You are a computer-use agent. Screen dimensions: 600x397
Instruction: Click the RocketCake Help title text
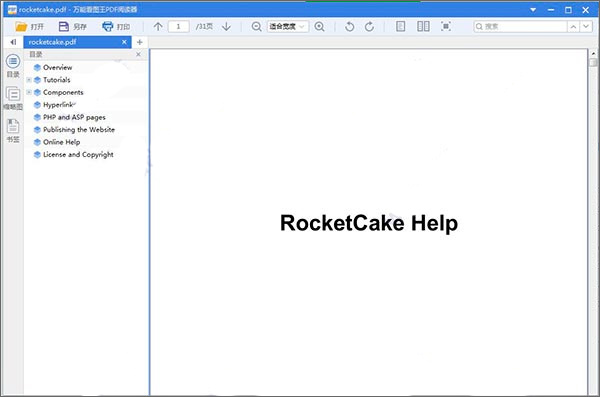point(369,223)
